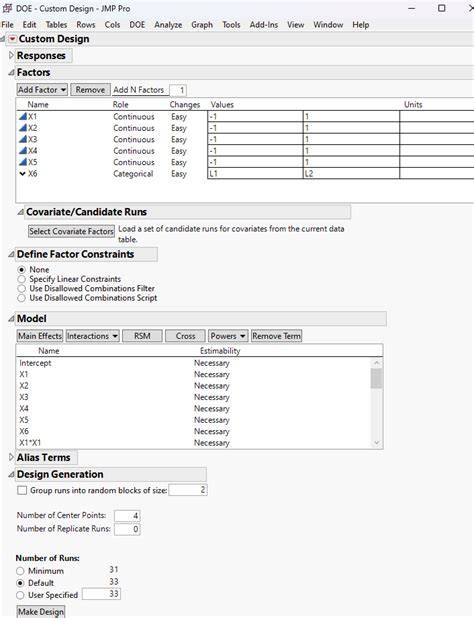Expand the Alias Terms section
The image size is (474, 618).
tap(11, 457)
